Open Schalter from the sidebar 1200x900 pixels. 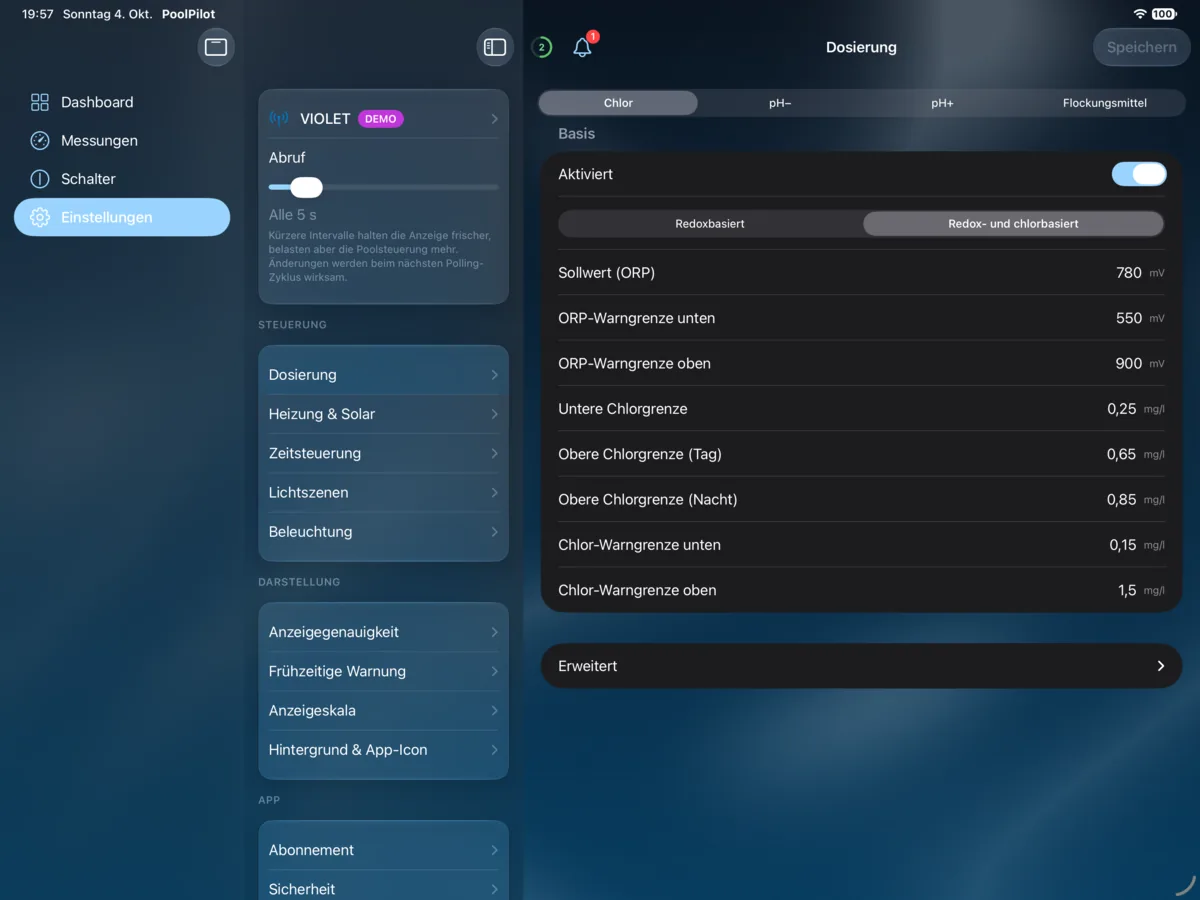pyautogui.click(x=122, y=179)
